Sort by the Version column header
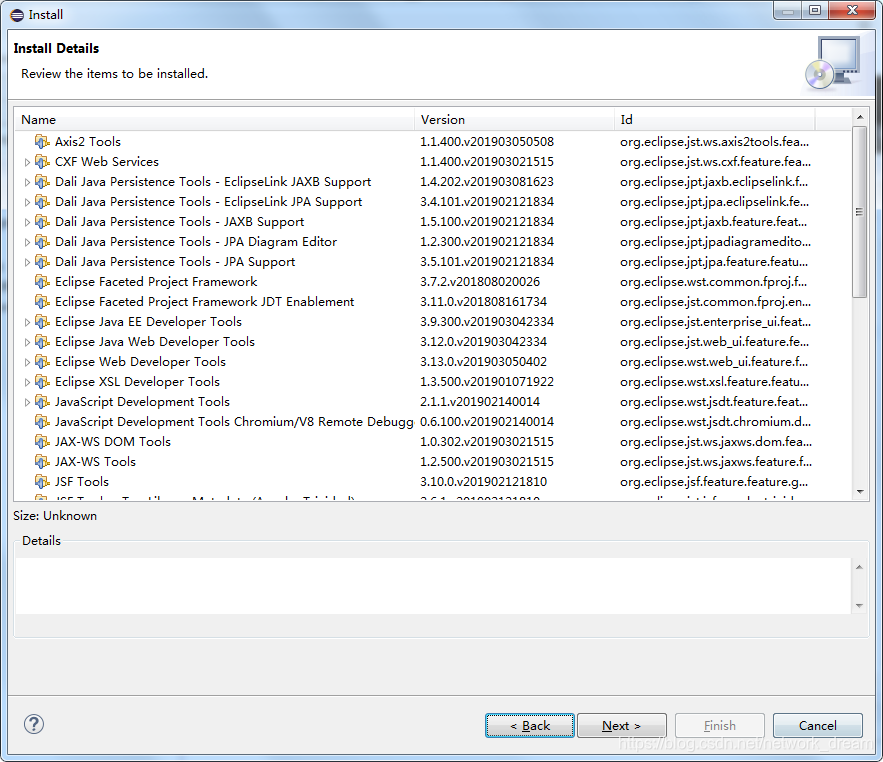This screenshot has height=762, width=883. 514,119
